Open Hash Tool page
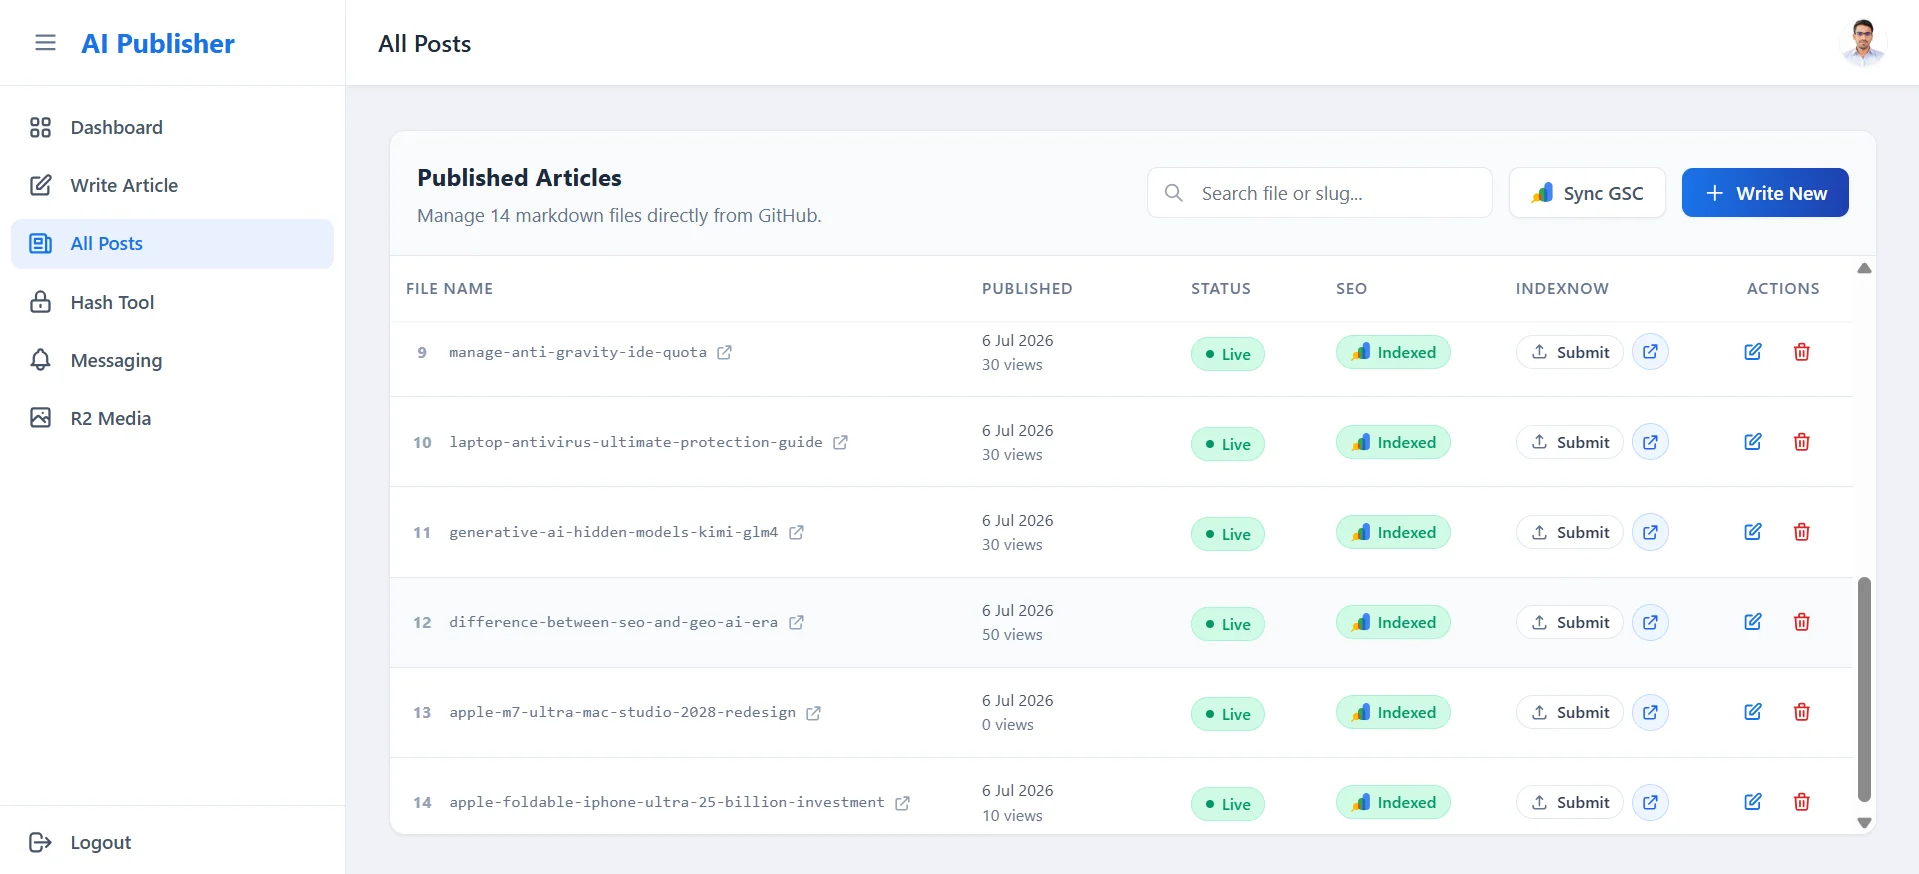This screenshot has width=1919, height=874. pos(172,302)
